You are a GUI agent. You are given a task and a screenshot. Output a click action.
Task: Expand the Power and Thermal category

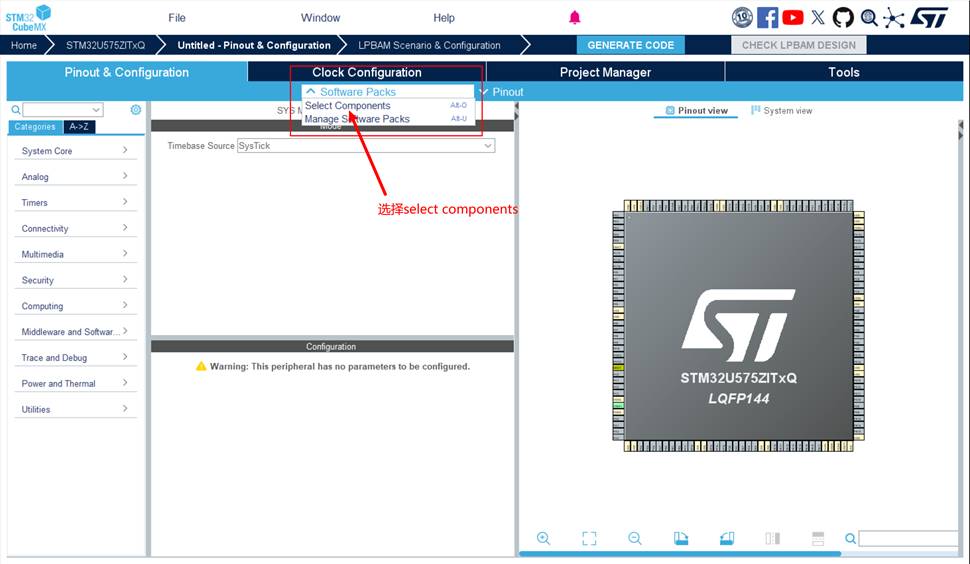(x=75, y=383)
